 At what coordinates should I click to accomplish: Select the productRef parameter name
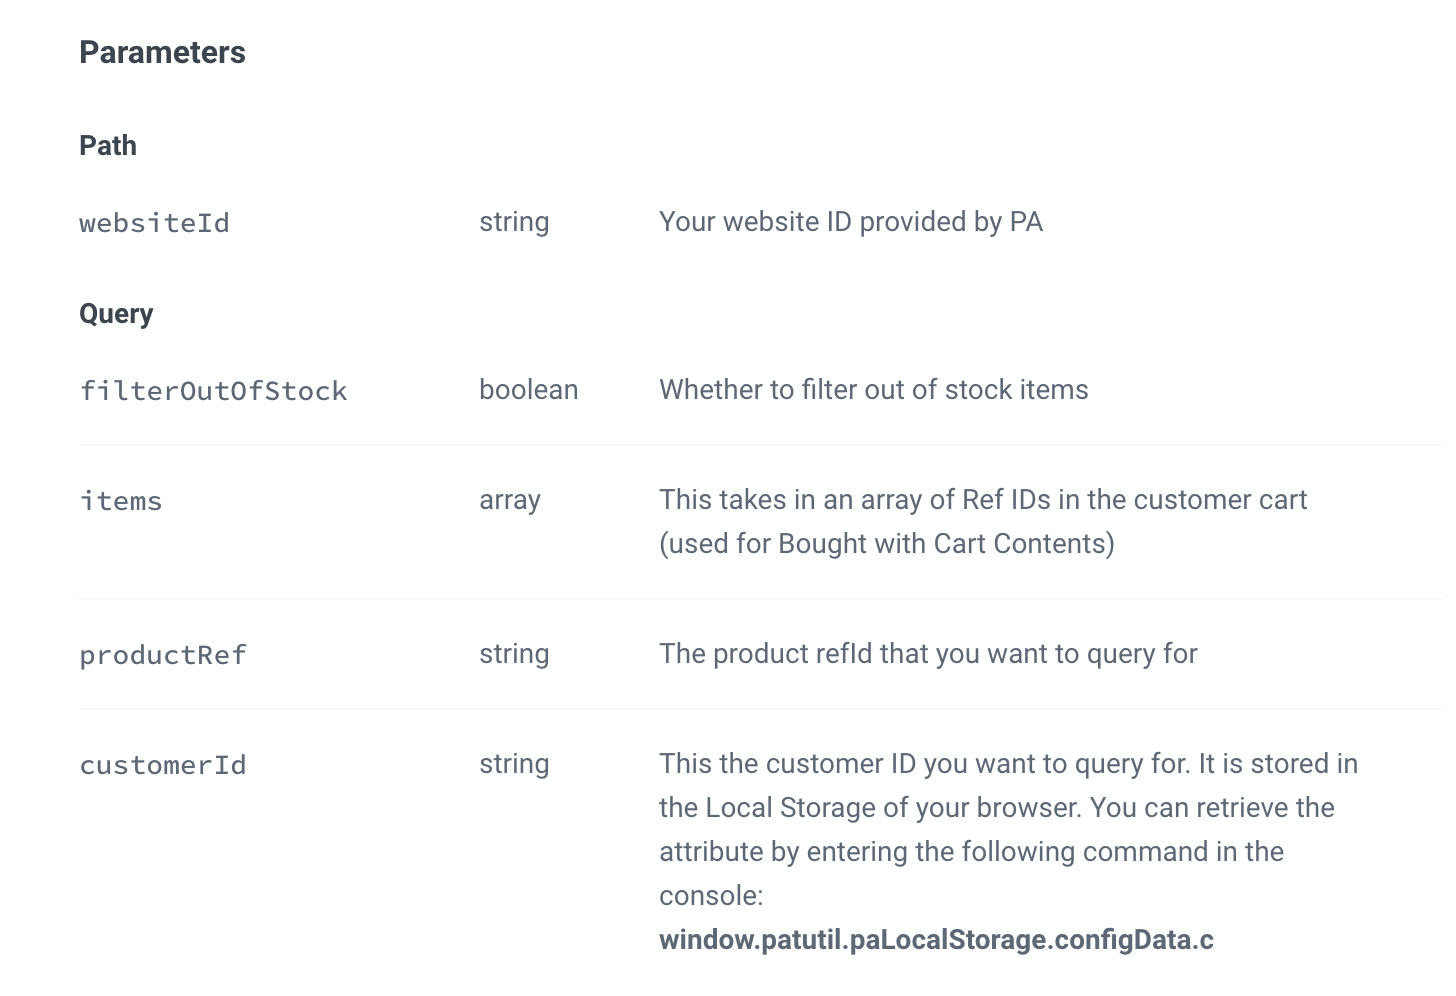pos(162,655)
